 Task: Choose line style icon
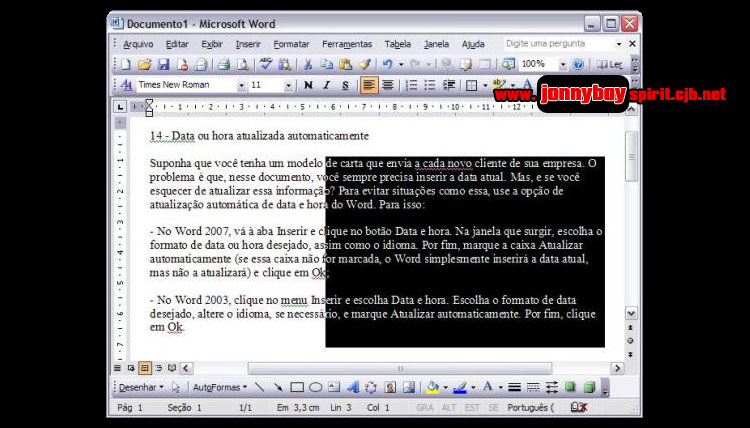[514, 387]
